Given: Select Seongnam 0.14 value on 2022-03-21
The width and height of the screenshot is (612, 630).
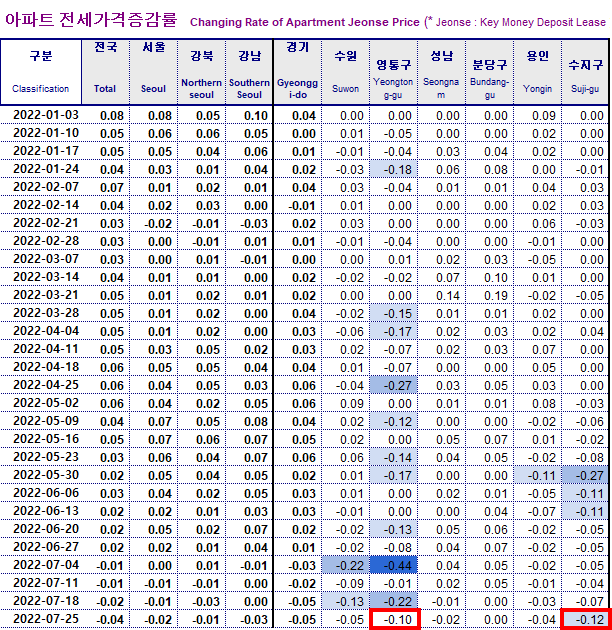Looking at the screenshot, I should click(x=441, y=295).
